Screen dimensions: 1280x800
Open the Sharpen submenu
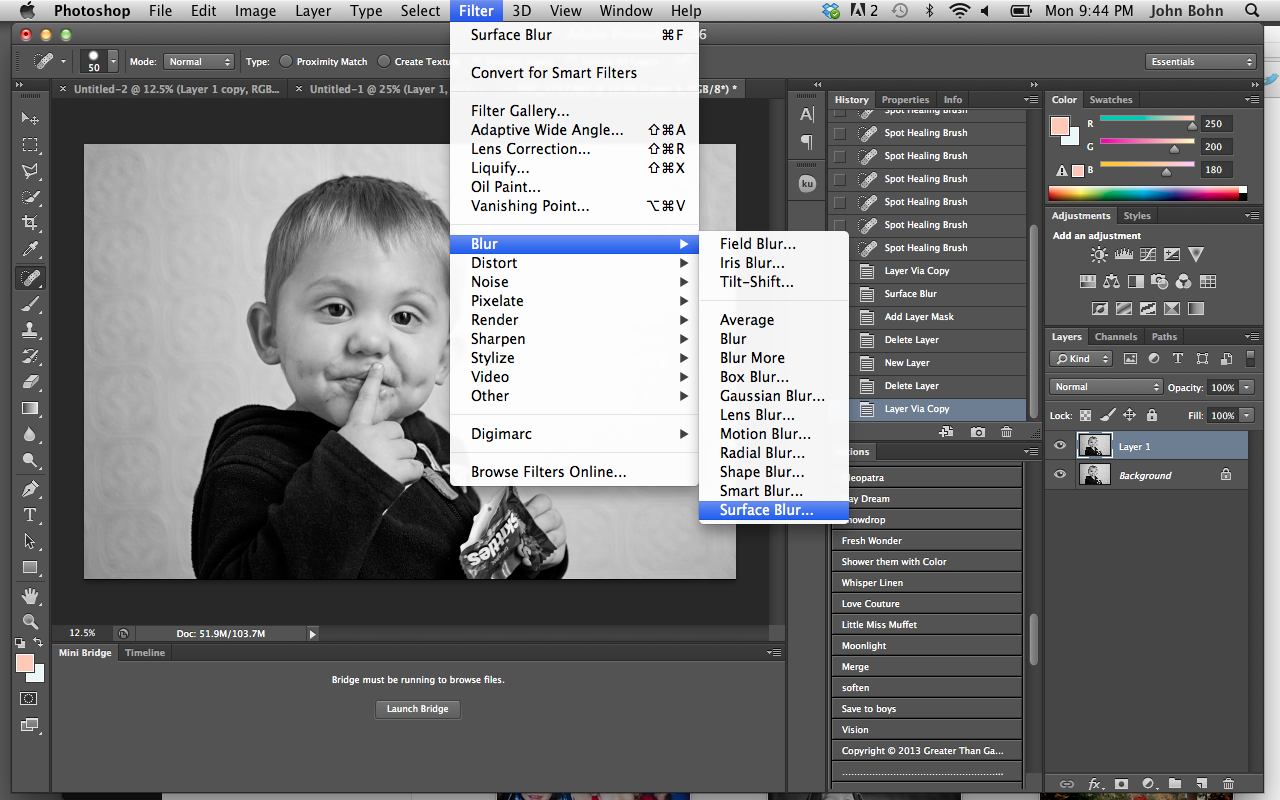pyautogui.click(x=574, y=339)
